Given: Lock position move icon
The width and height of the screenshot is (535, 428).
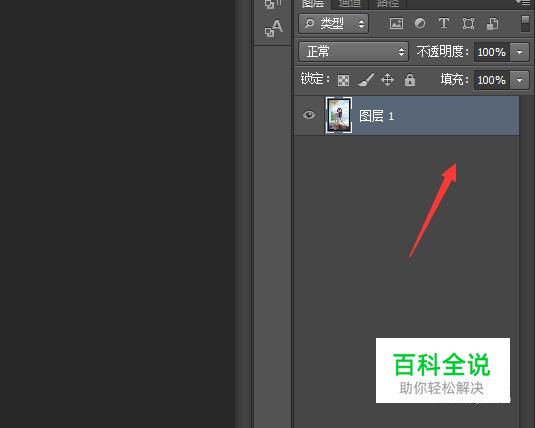Looking at the screenshot, I should [x=387, y=80].
